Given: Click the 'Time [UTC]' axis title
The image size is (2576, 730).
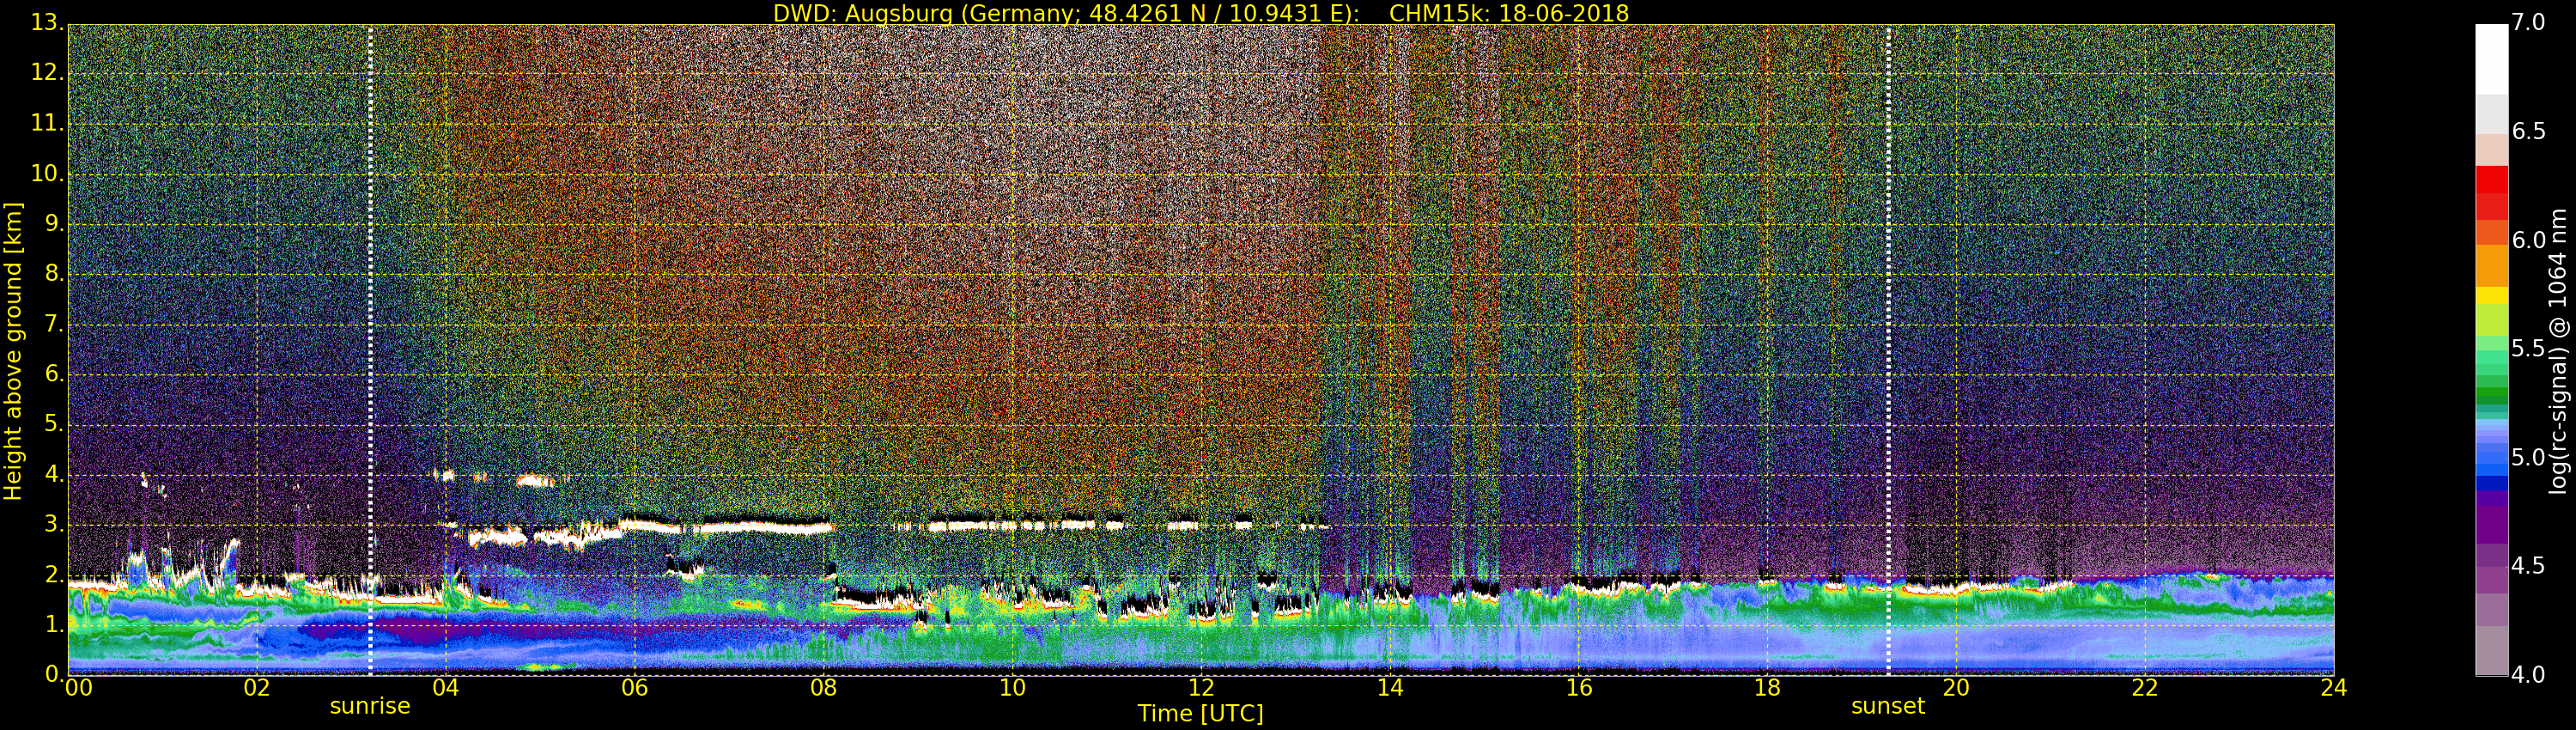Looking at the screenshot, I should (1200, 714).
